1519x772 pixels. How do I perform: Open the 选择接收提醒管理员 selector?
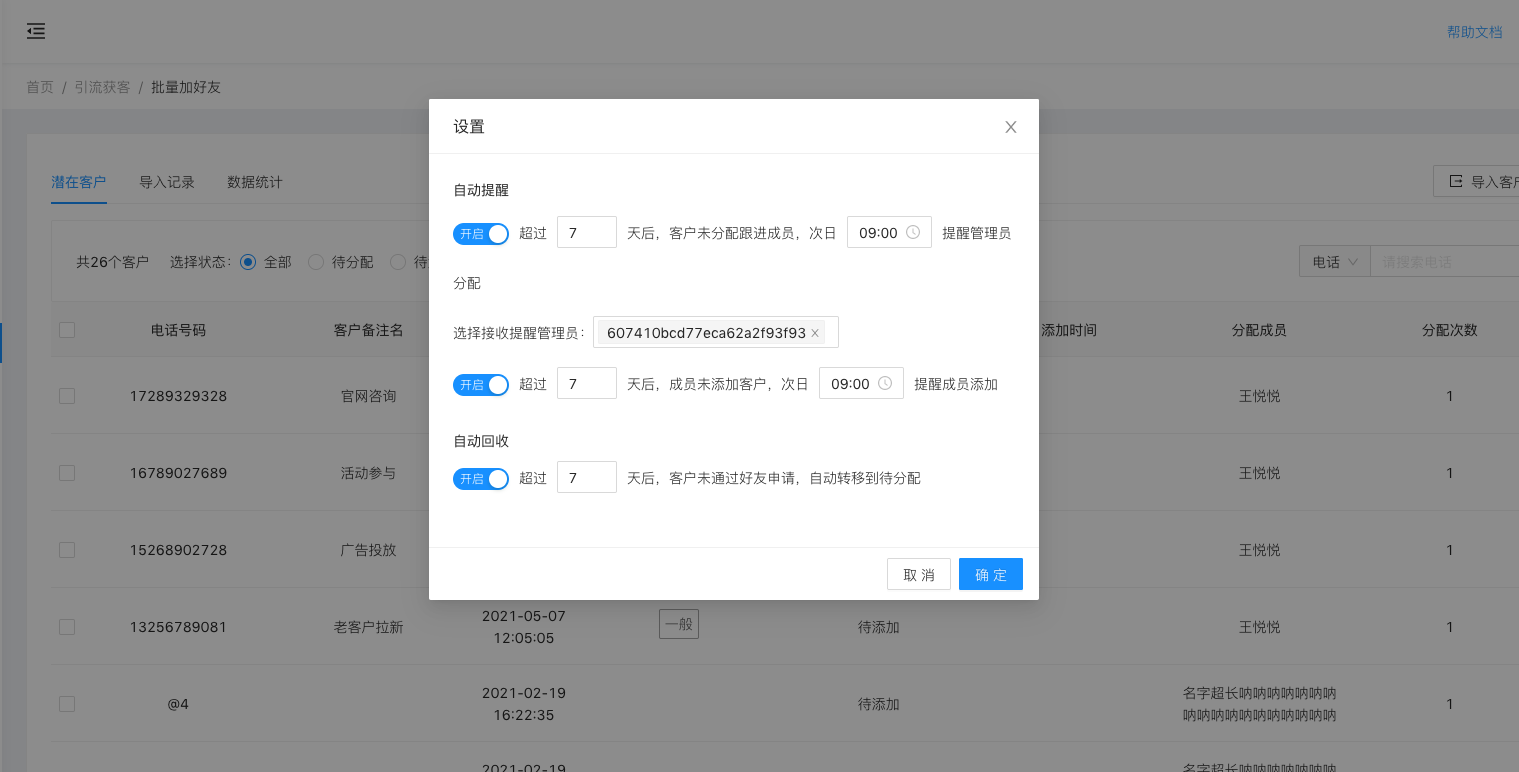point(716,333)
